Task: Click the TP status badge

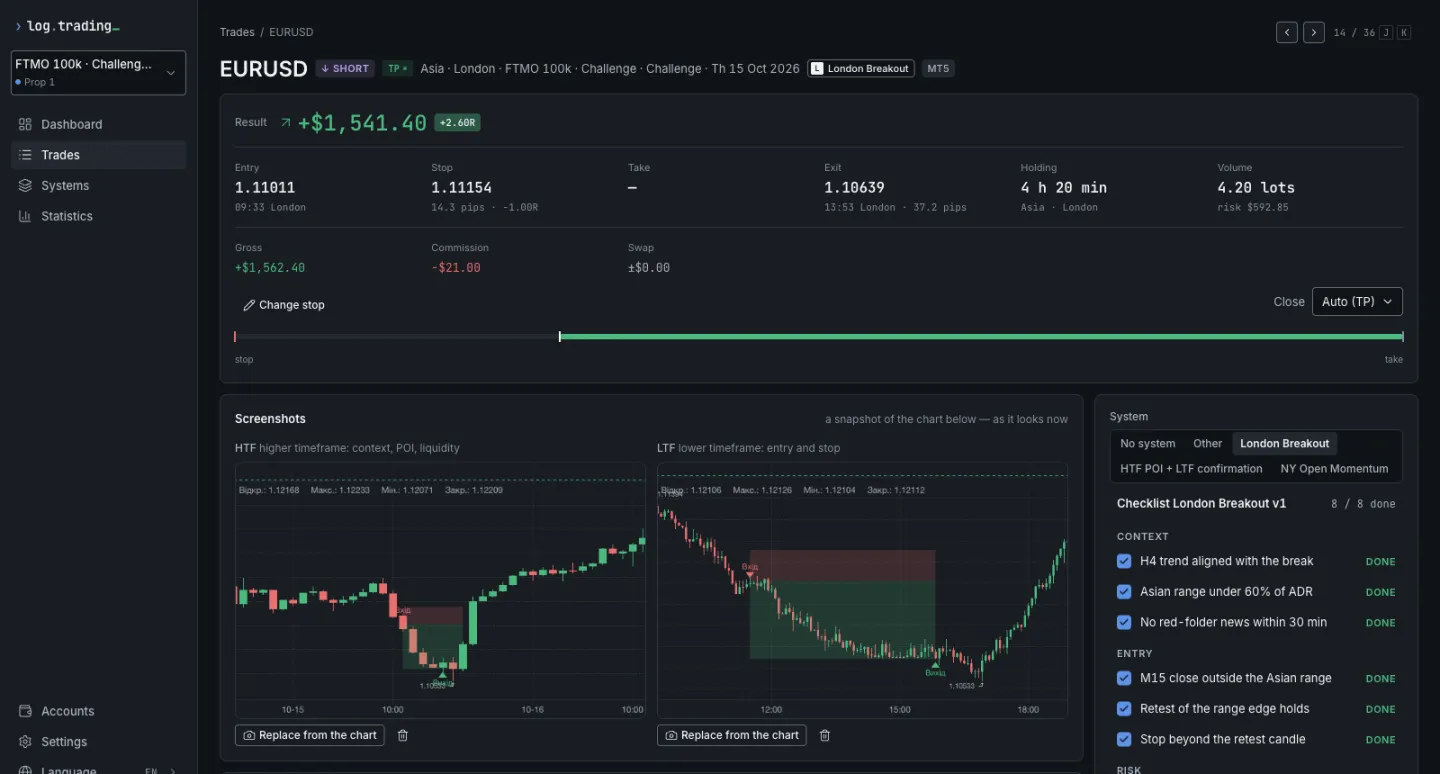Action: point(397,69)
